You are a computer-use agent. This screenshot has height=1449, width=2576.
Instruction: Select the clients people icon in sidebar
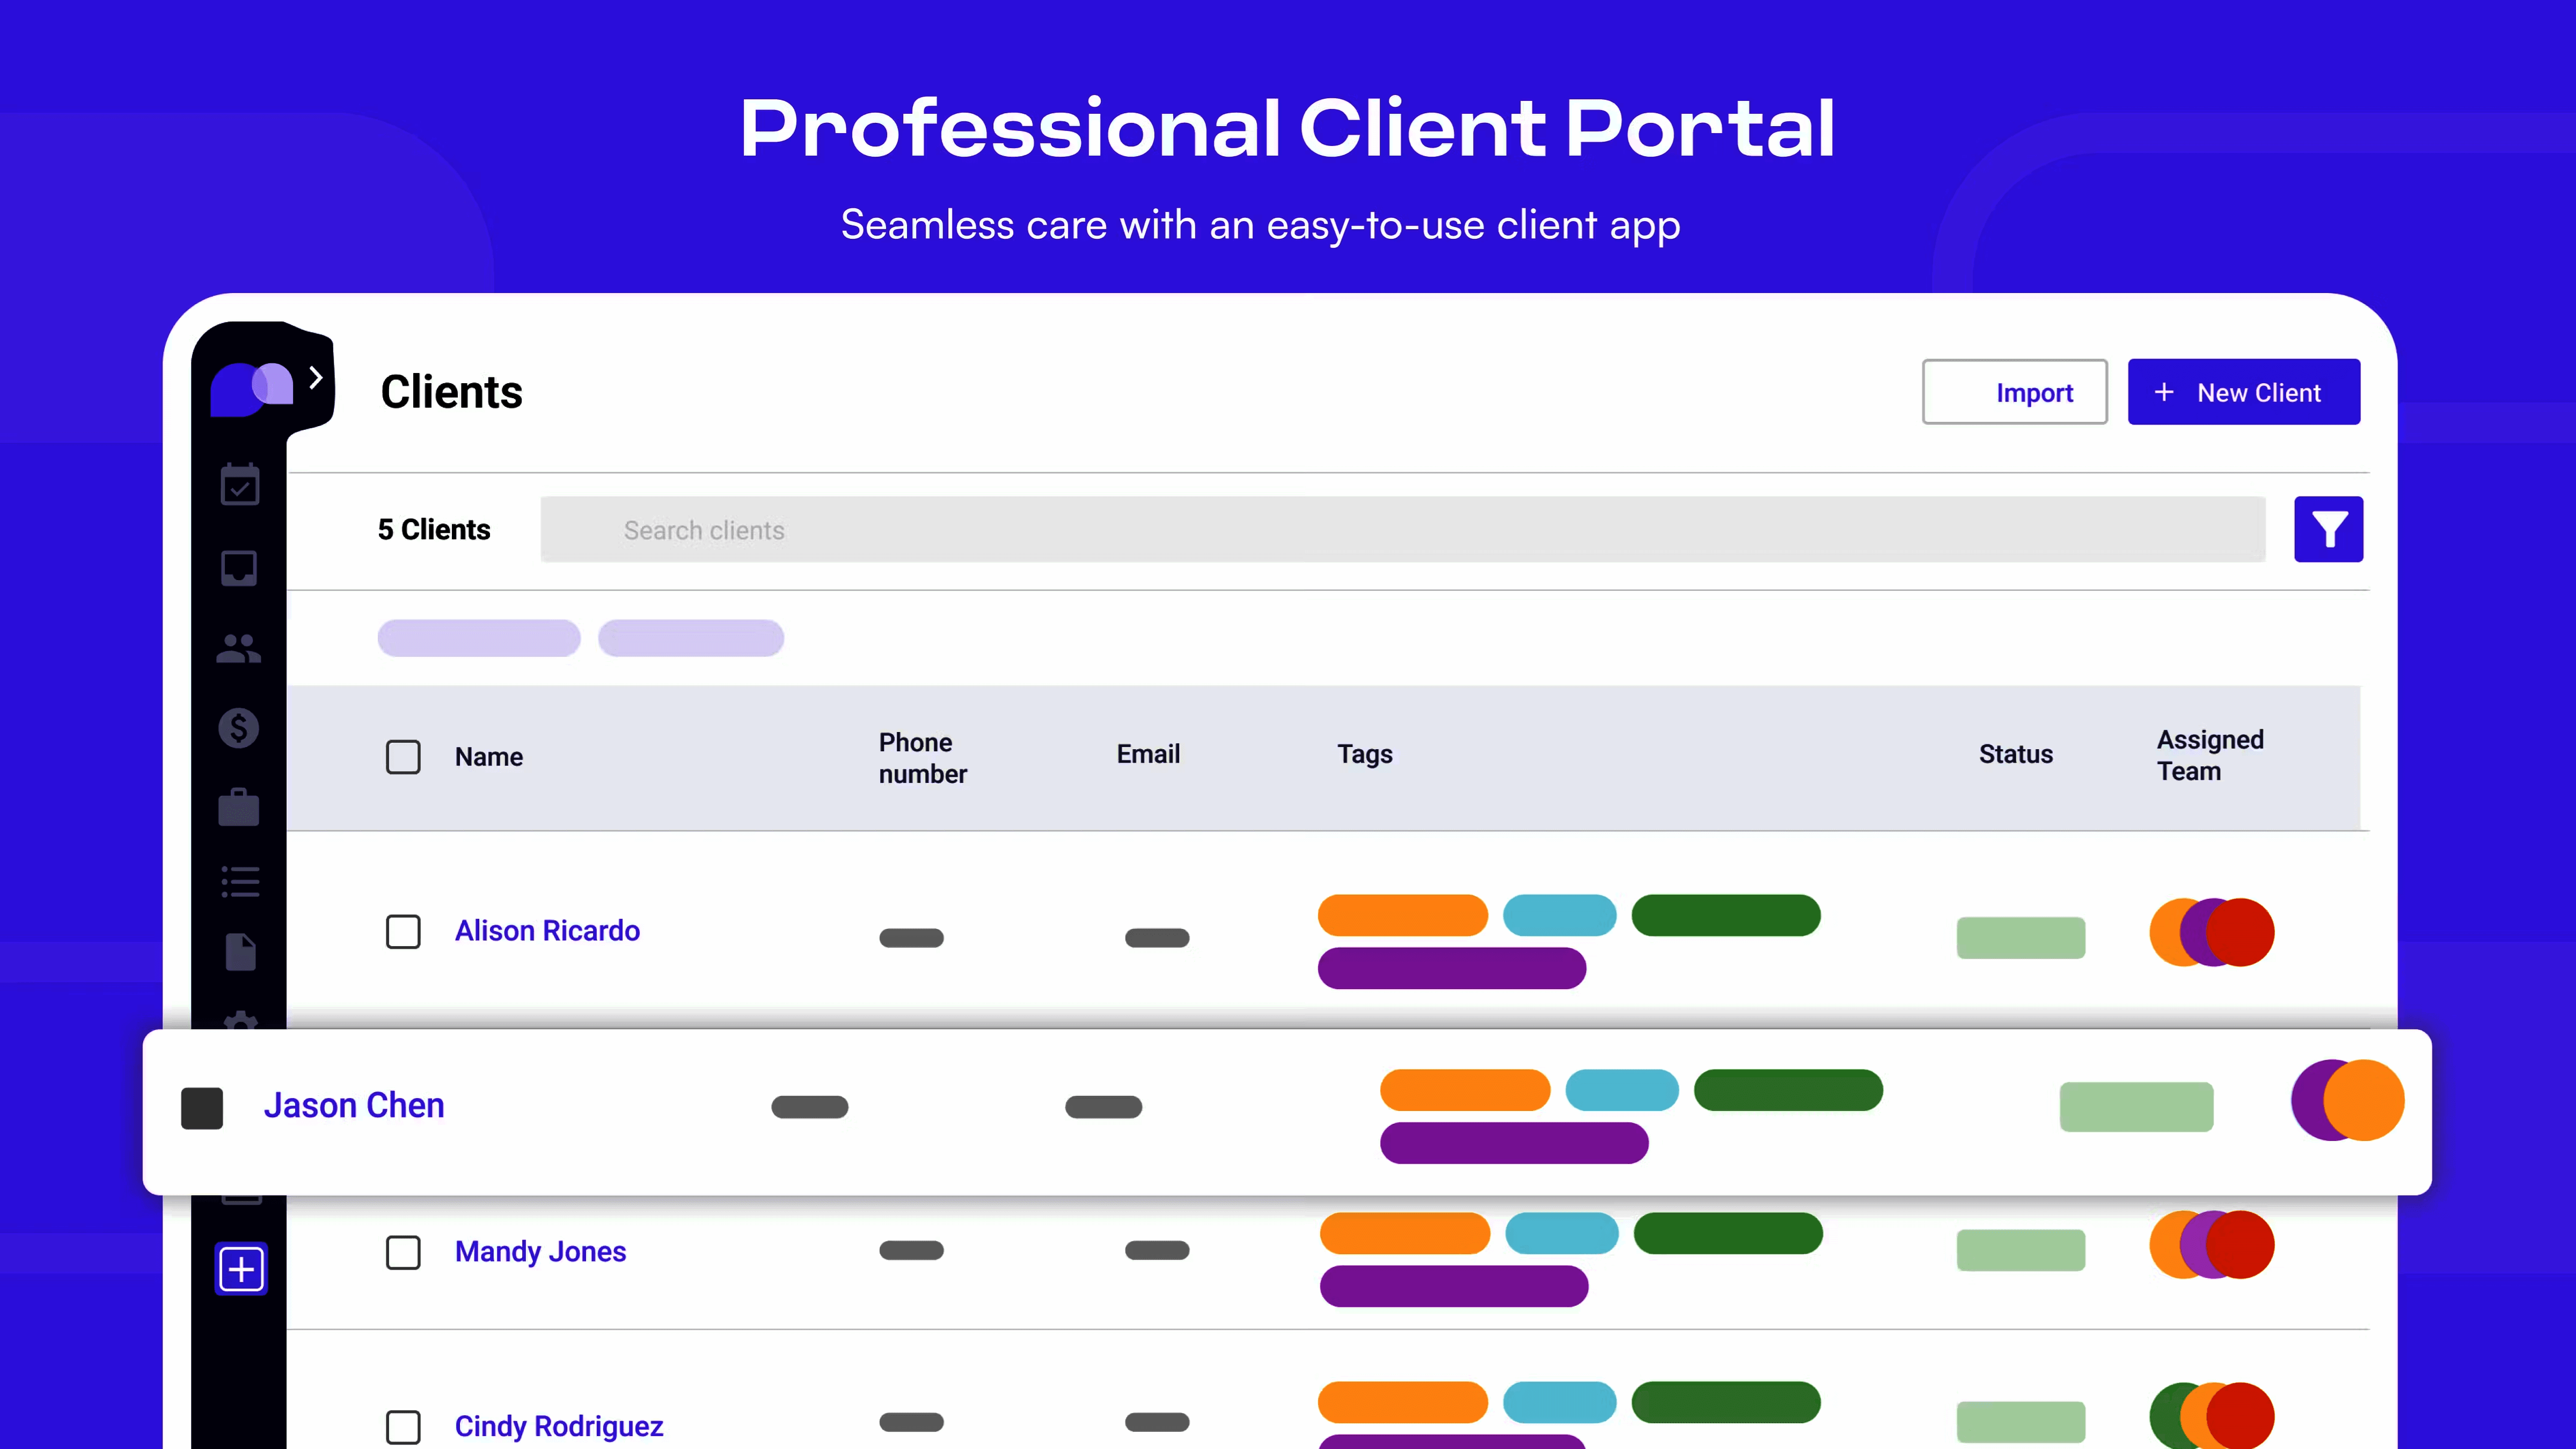coord(239,649)
